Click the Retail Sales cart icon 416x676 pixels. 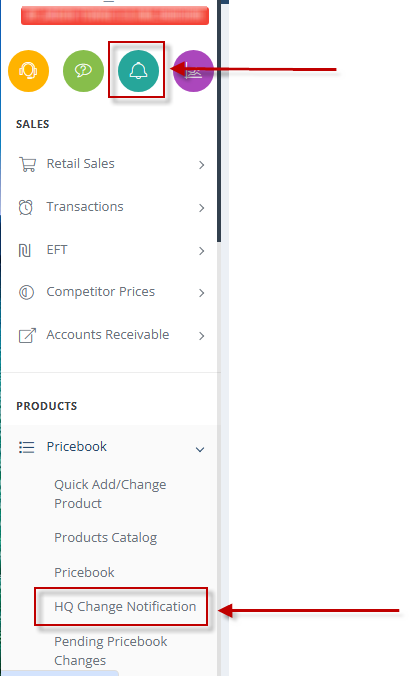point(27,164)
